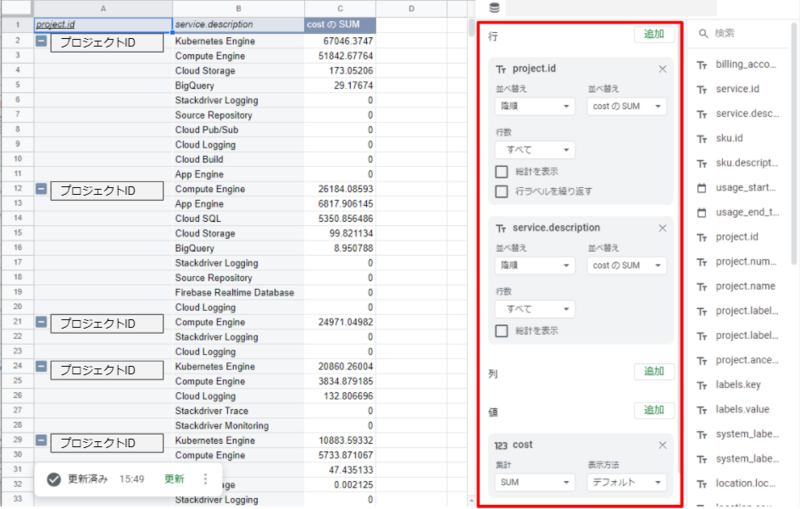
Task: Click the text-type icon next to project.name field
Action: pos(702,287)
